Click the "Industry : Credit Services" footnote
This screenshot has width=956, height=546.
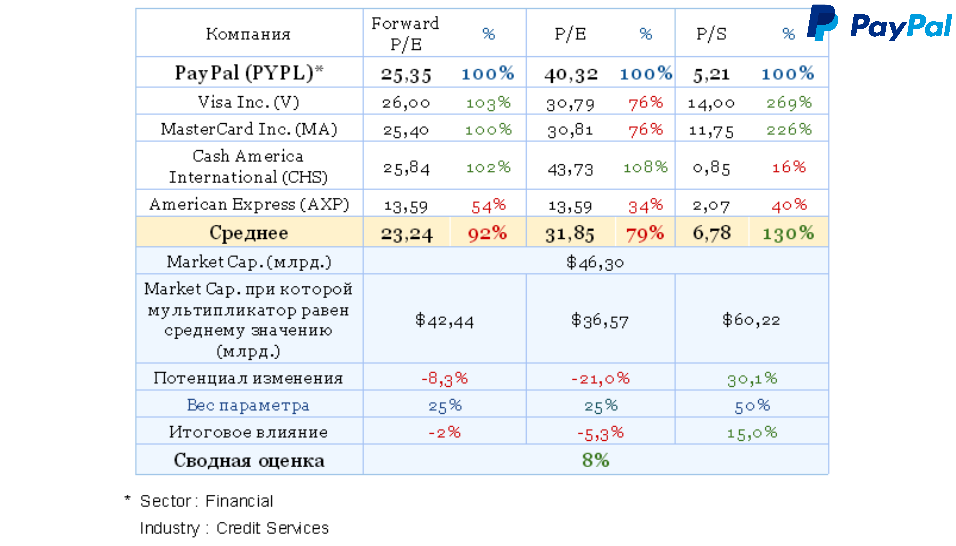(234, 528)
